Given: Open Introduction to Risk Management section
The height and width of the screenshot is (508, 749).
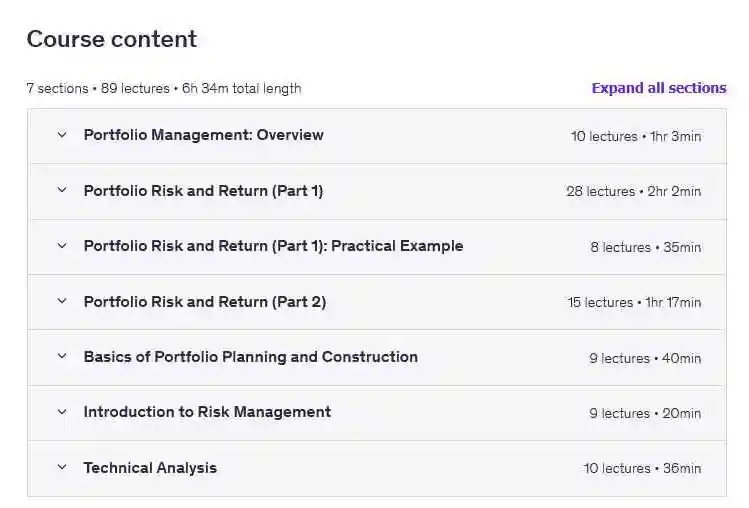Looking at the screenshot, I should tap(207, 412).
